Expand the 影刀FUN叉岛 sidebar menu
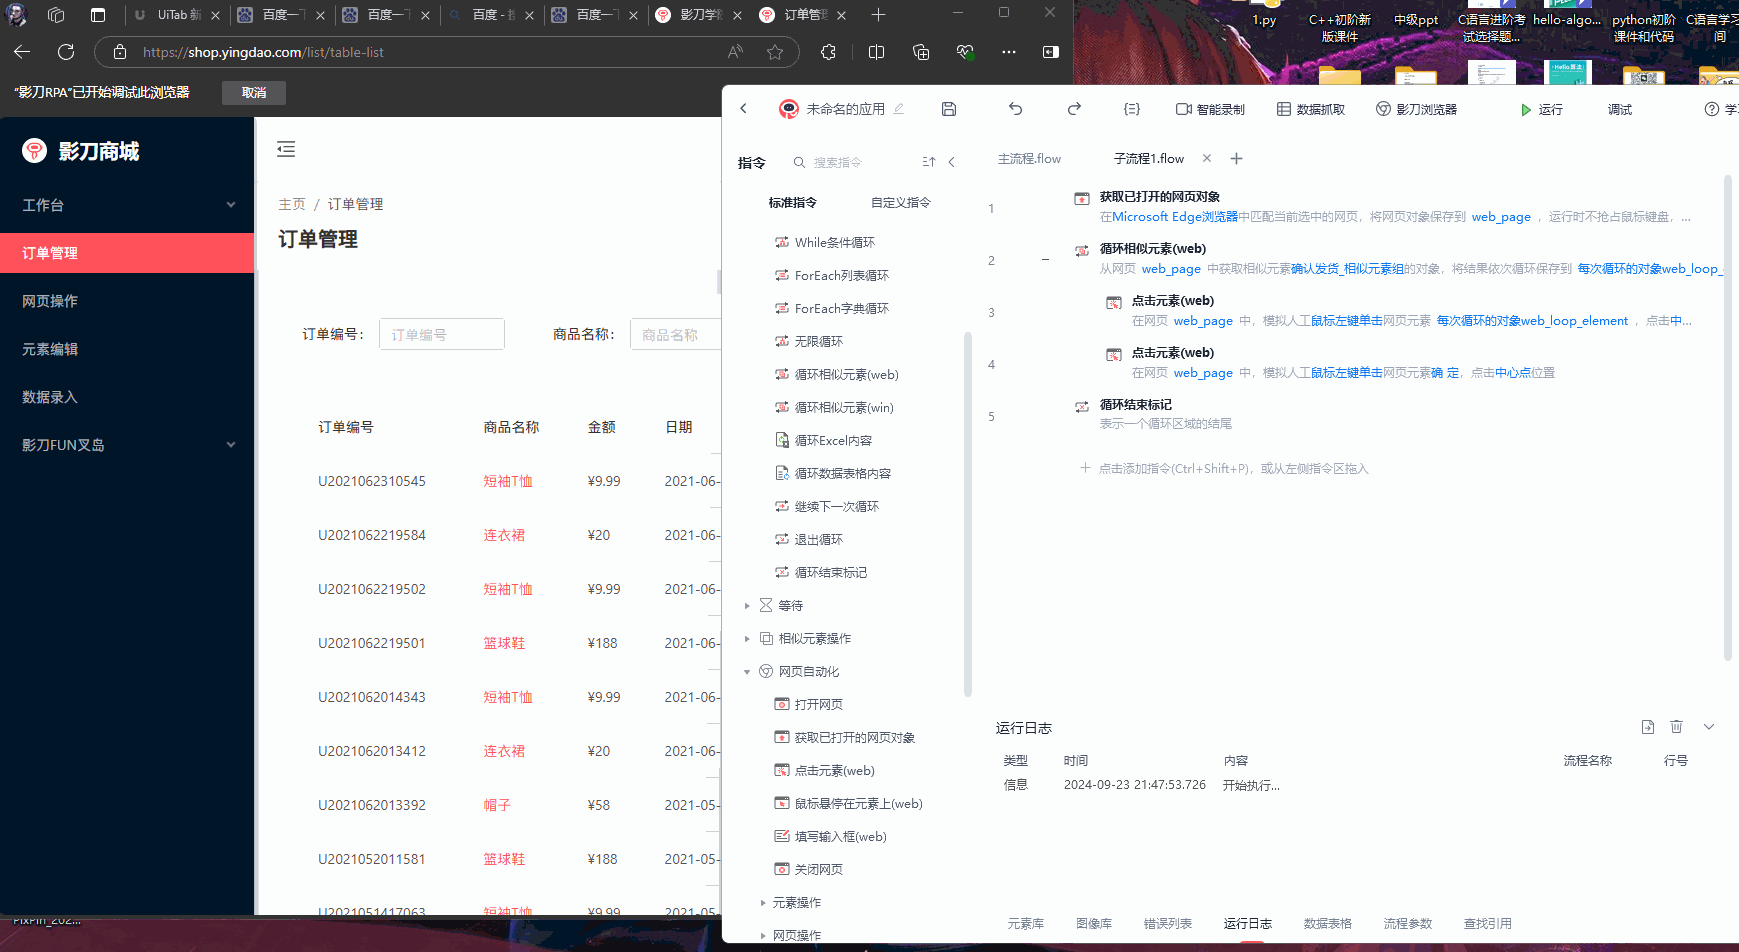 click(x=127, y=445)
